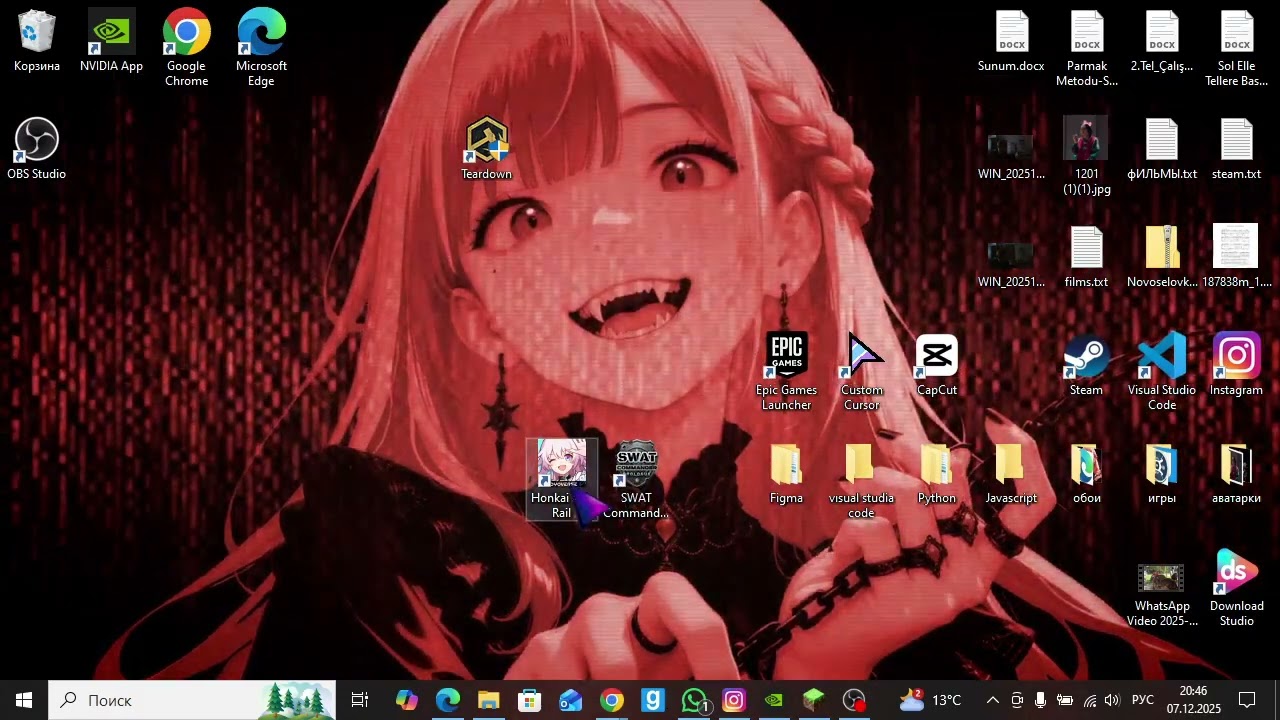Select the visual studia code folder
Screen dimensions: 1280x720
pos(862,480)
